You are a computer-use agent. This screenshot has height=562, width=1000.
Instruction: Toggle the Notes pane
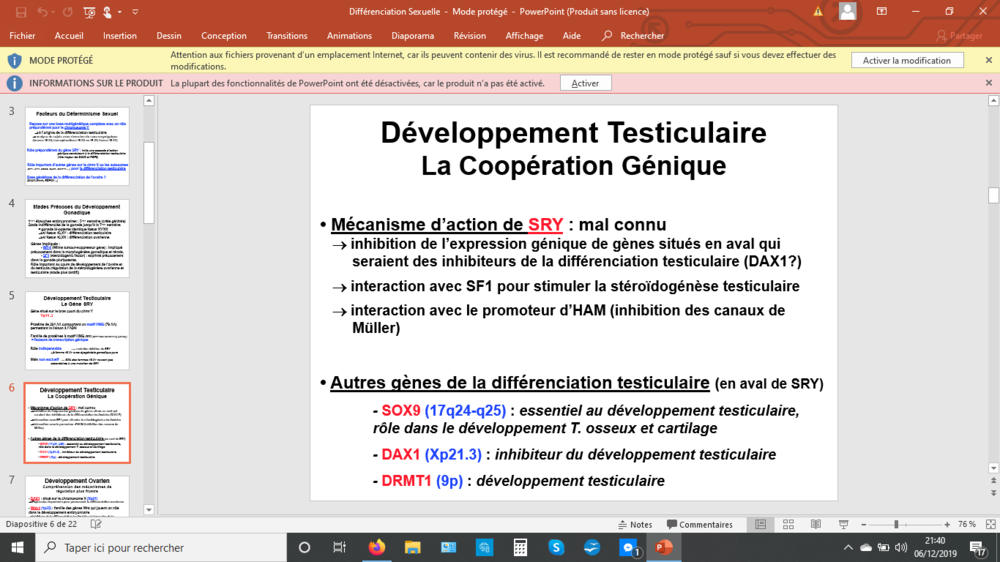click(x=634, y=524)
